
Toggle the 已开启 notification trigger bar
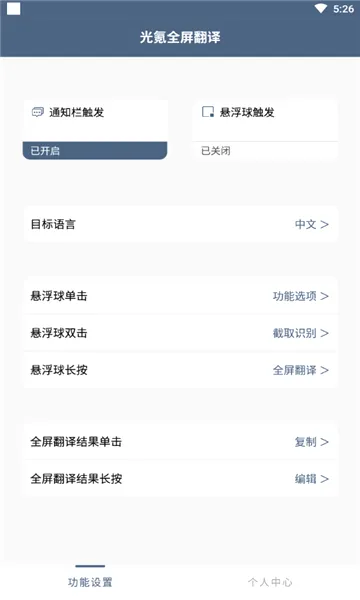(x=95, y=150)
